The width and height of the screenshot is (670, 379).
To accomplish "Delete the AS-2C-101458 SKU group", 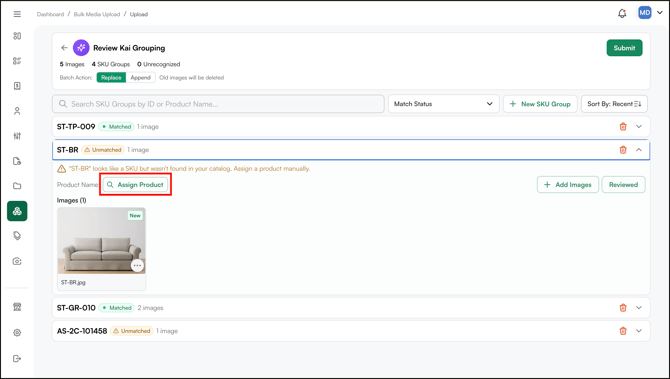I will point(623,331).
